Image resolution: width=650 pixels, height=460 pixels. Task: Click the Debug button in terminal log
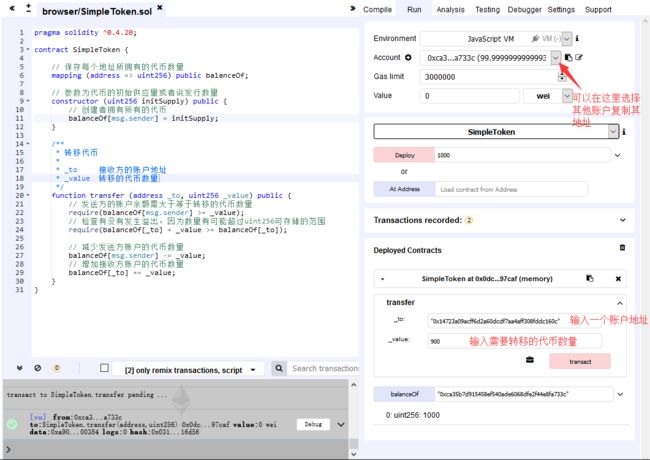coord(313,424)
